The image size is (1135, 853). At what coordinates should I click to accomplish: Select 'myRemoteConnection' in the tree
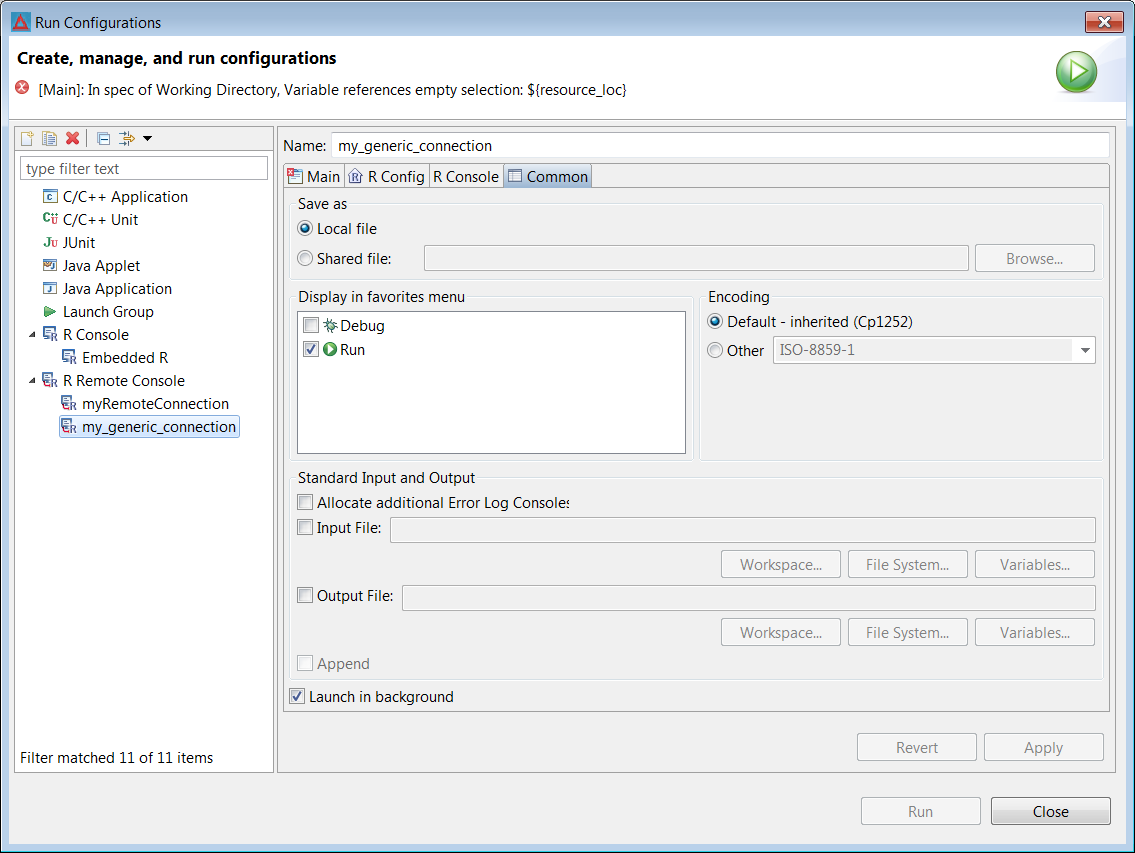tap(155, 403)
